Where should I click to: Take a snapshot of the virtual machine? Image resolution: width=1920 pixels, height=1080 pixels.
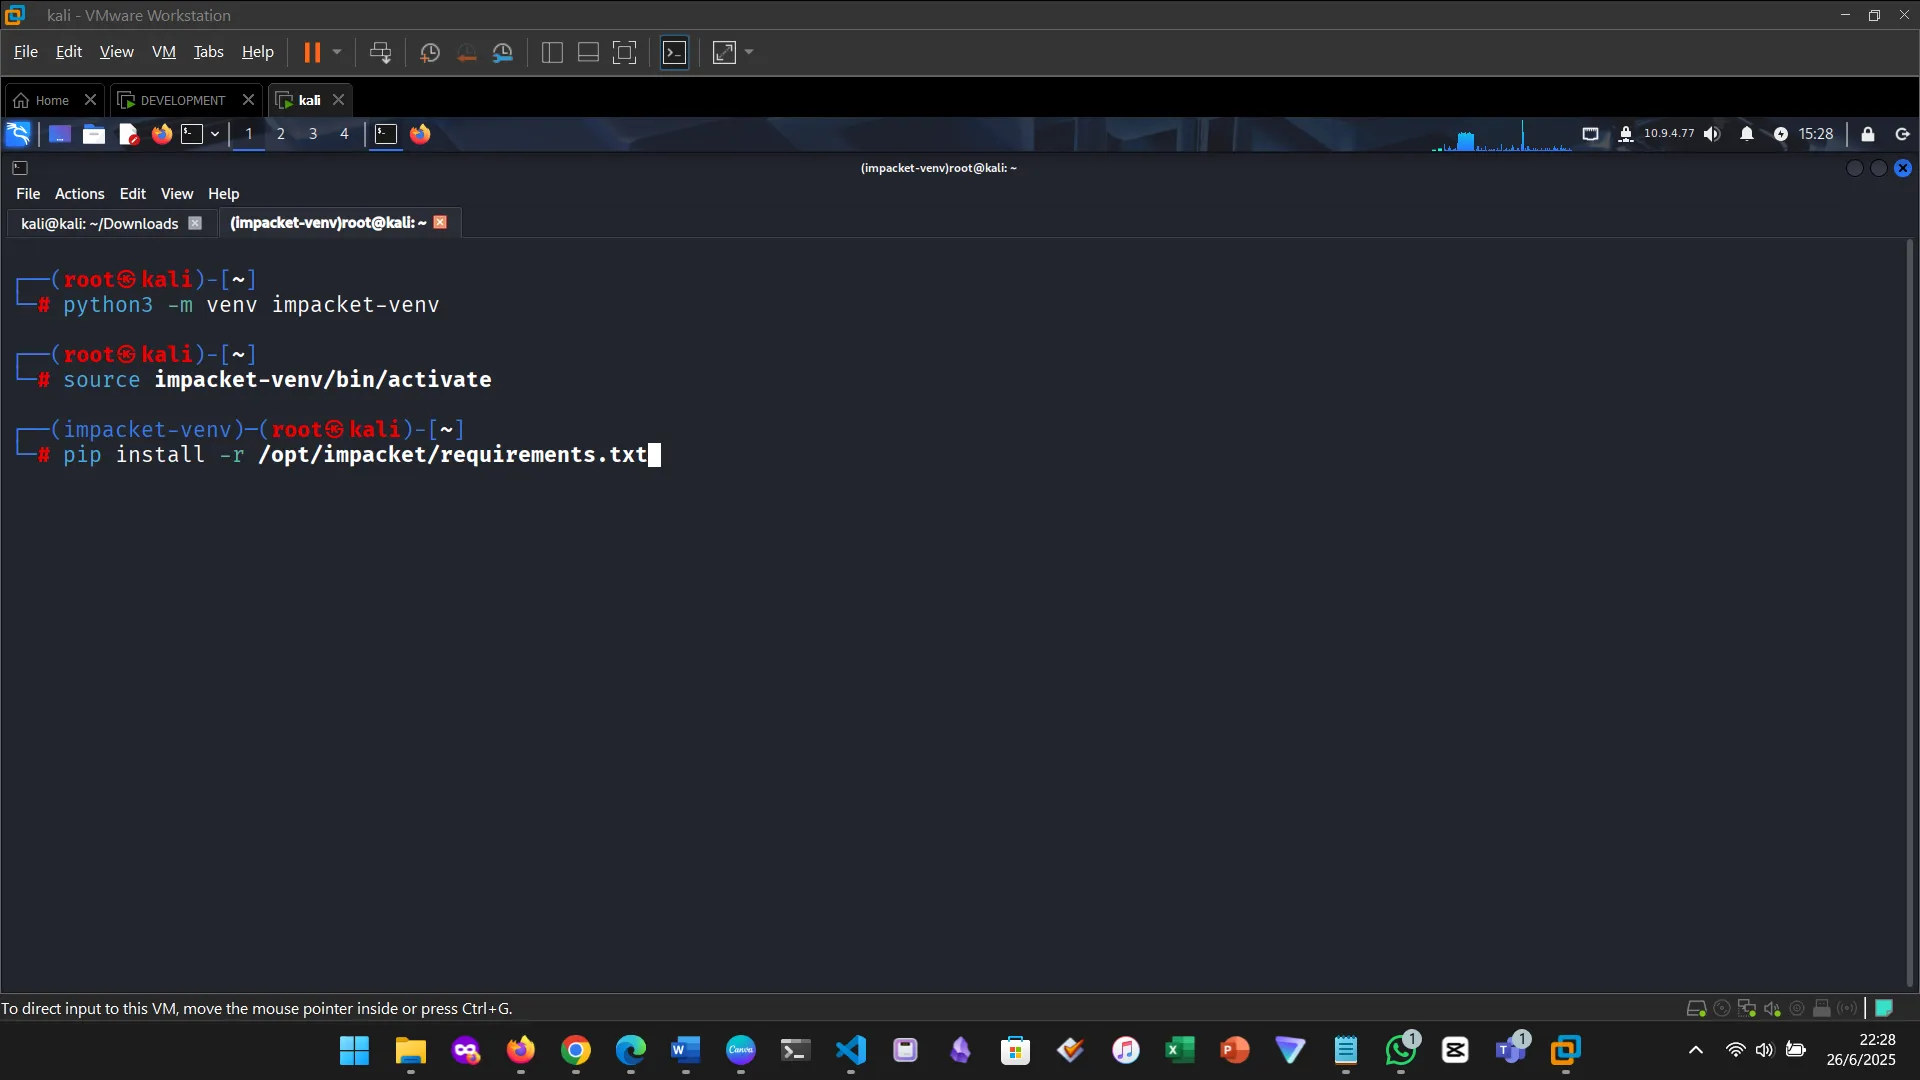point(429,52)
